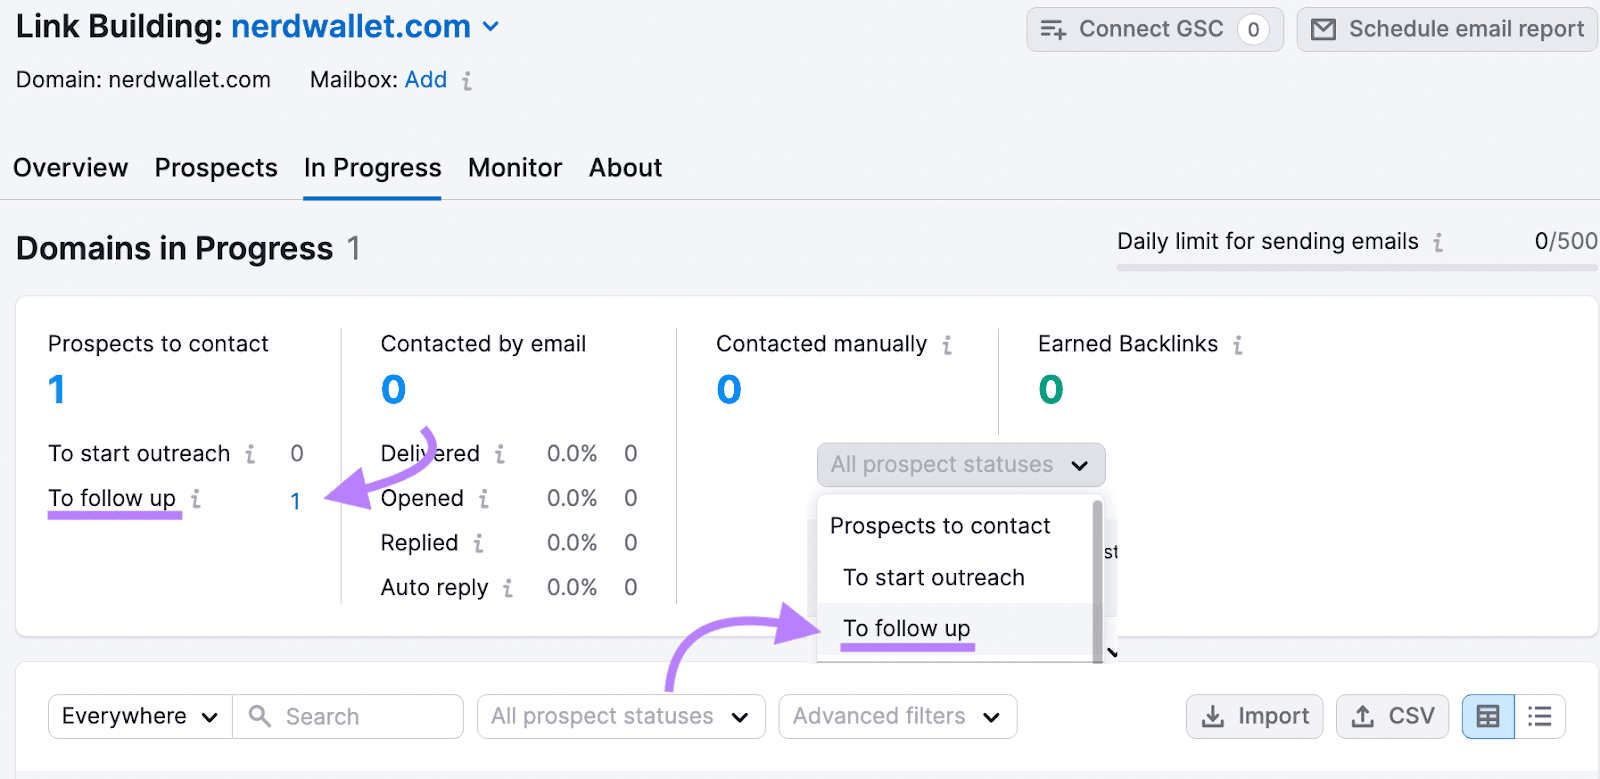Click the search magnifier icon
Screen dimensions: 1600x779
(259, 716)
